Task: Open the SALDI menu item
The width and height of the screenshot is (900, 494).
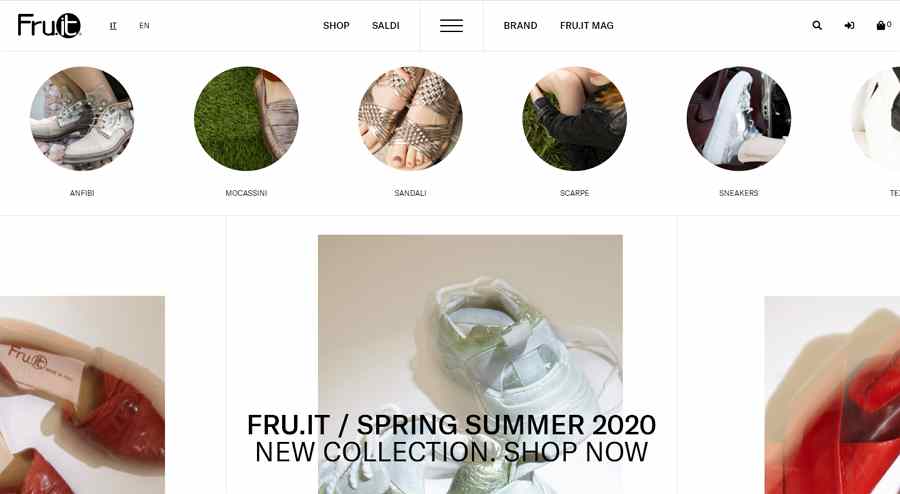Action: tap(386, 26)
